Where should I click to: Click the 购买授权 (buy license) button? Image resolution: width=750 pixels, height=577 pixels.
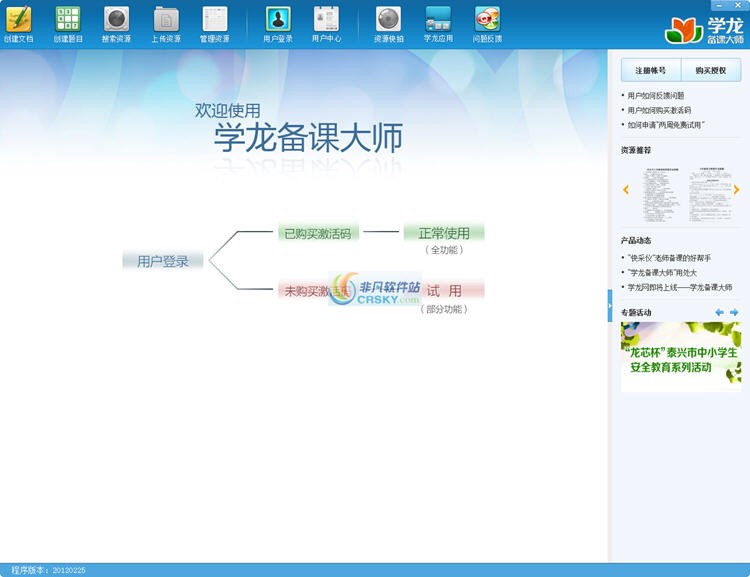click(711, 70)
